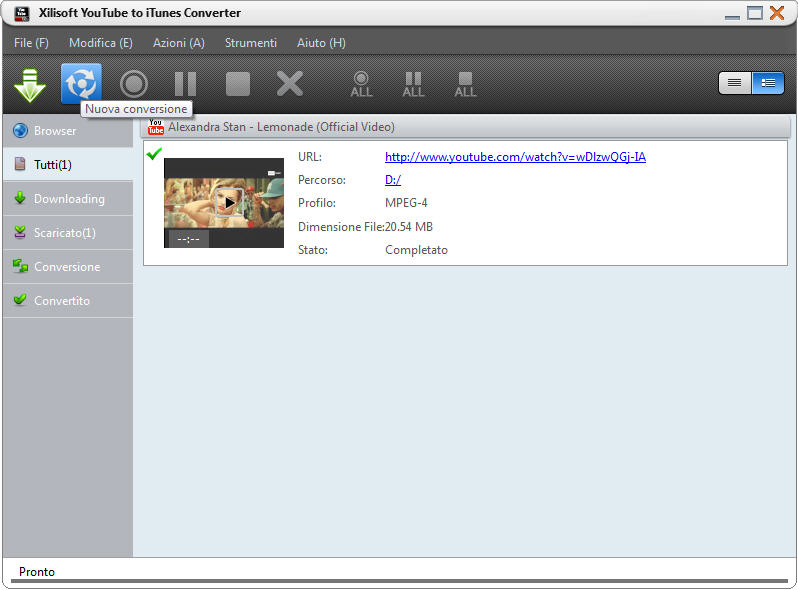The image size is (798, 590).
Task: Show the Scaricato(1) sidebar list
Action: tap(68, 233)
